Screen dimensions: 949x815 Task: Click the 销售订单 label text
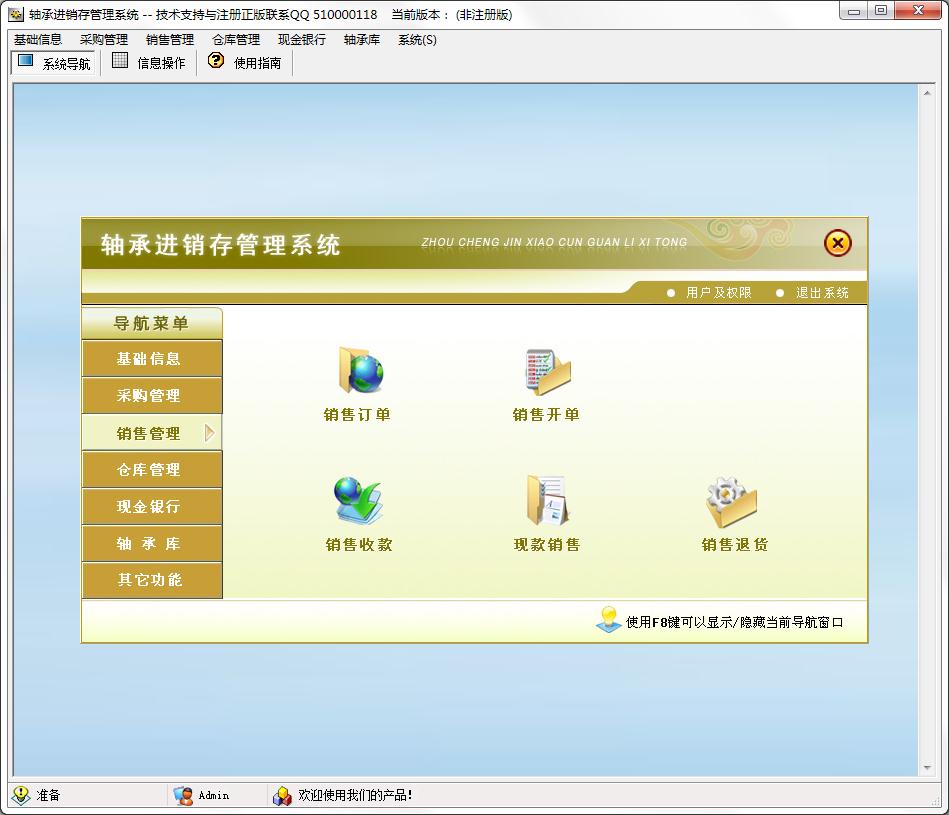(x=357, y=414)
